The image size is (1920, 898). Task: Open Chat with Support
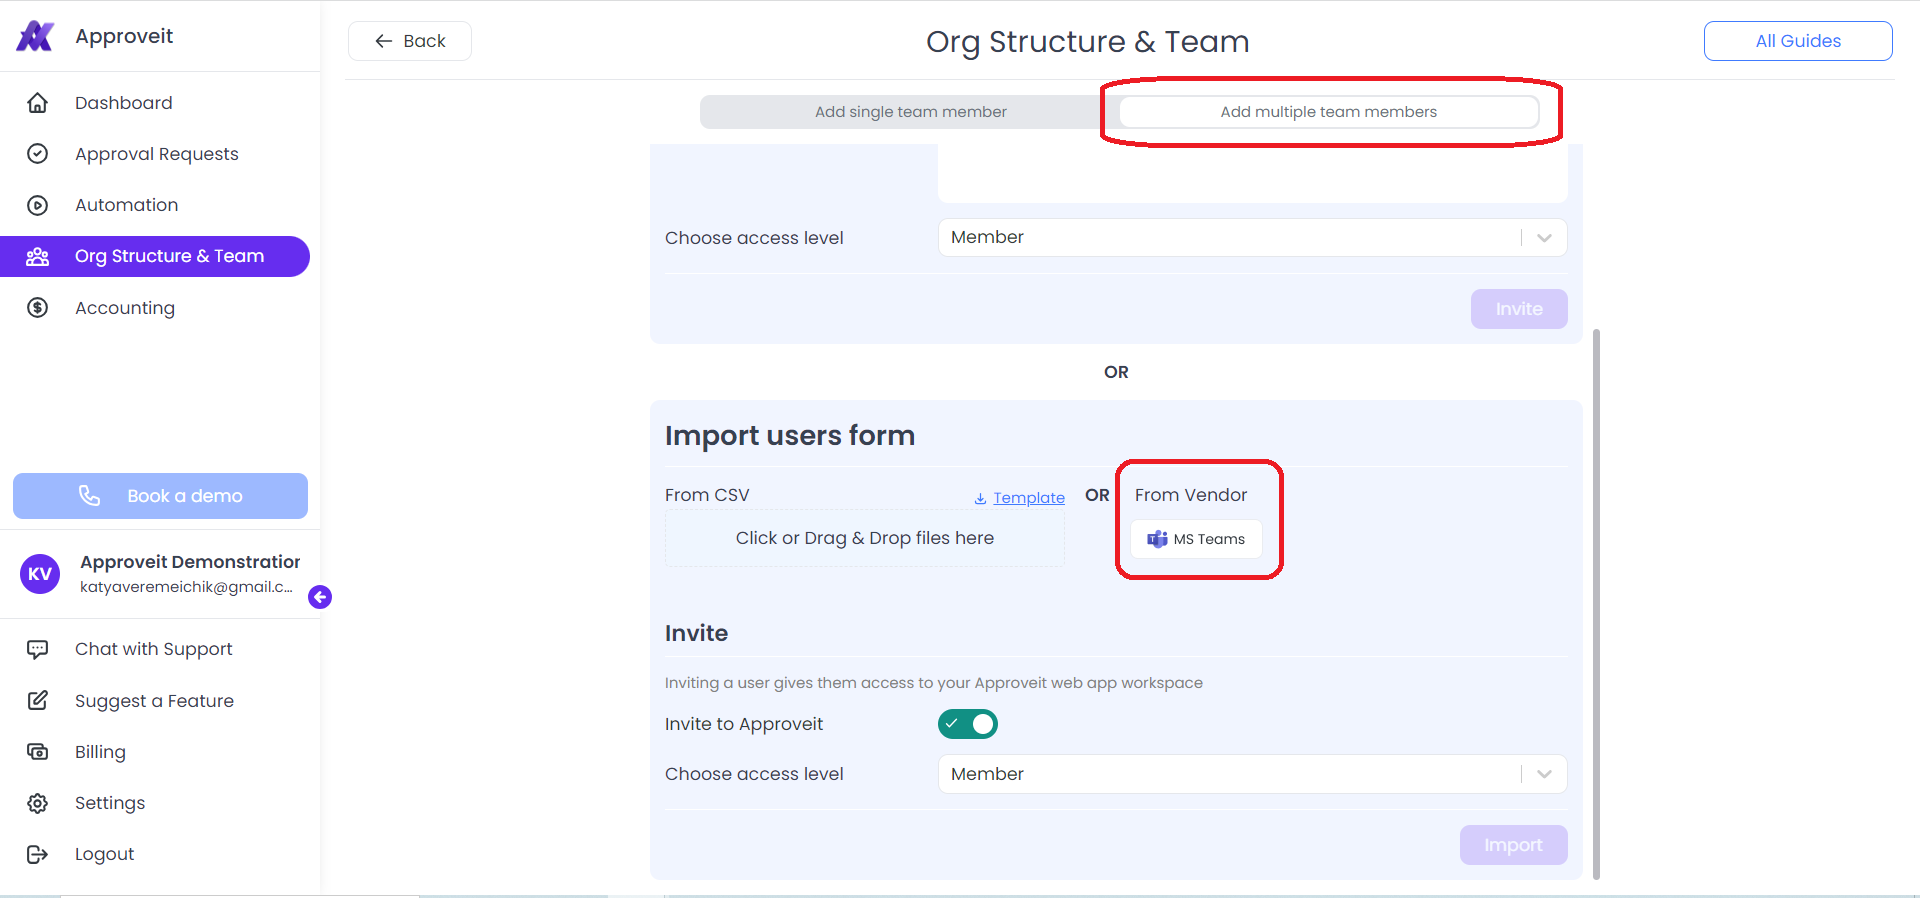[x=155, y=649]
